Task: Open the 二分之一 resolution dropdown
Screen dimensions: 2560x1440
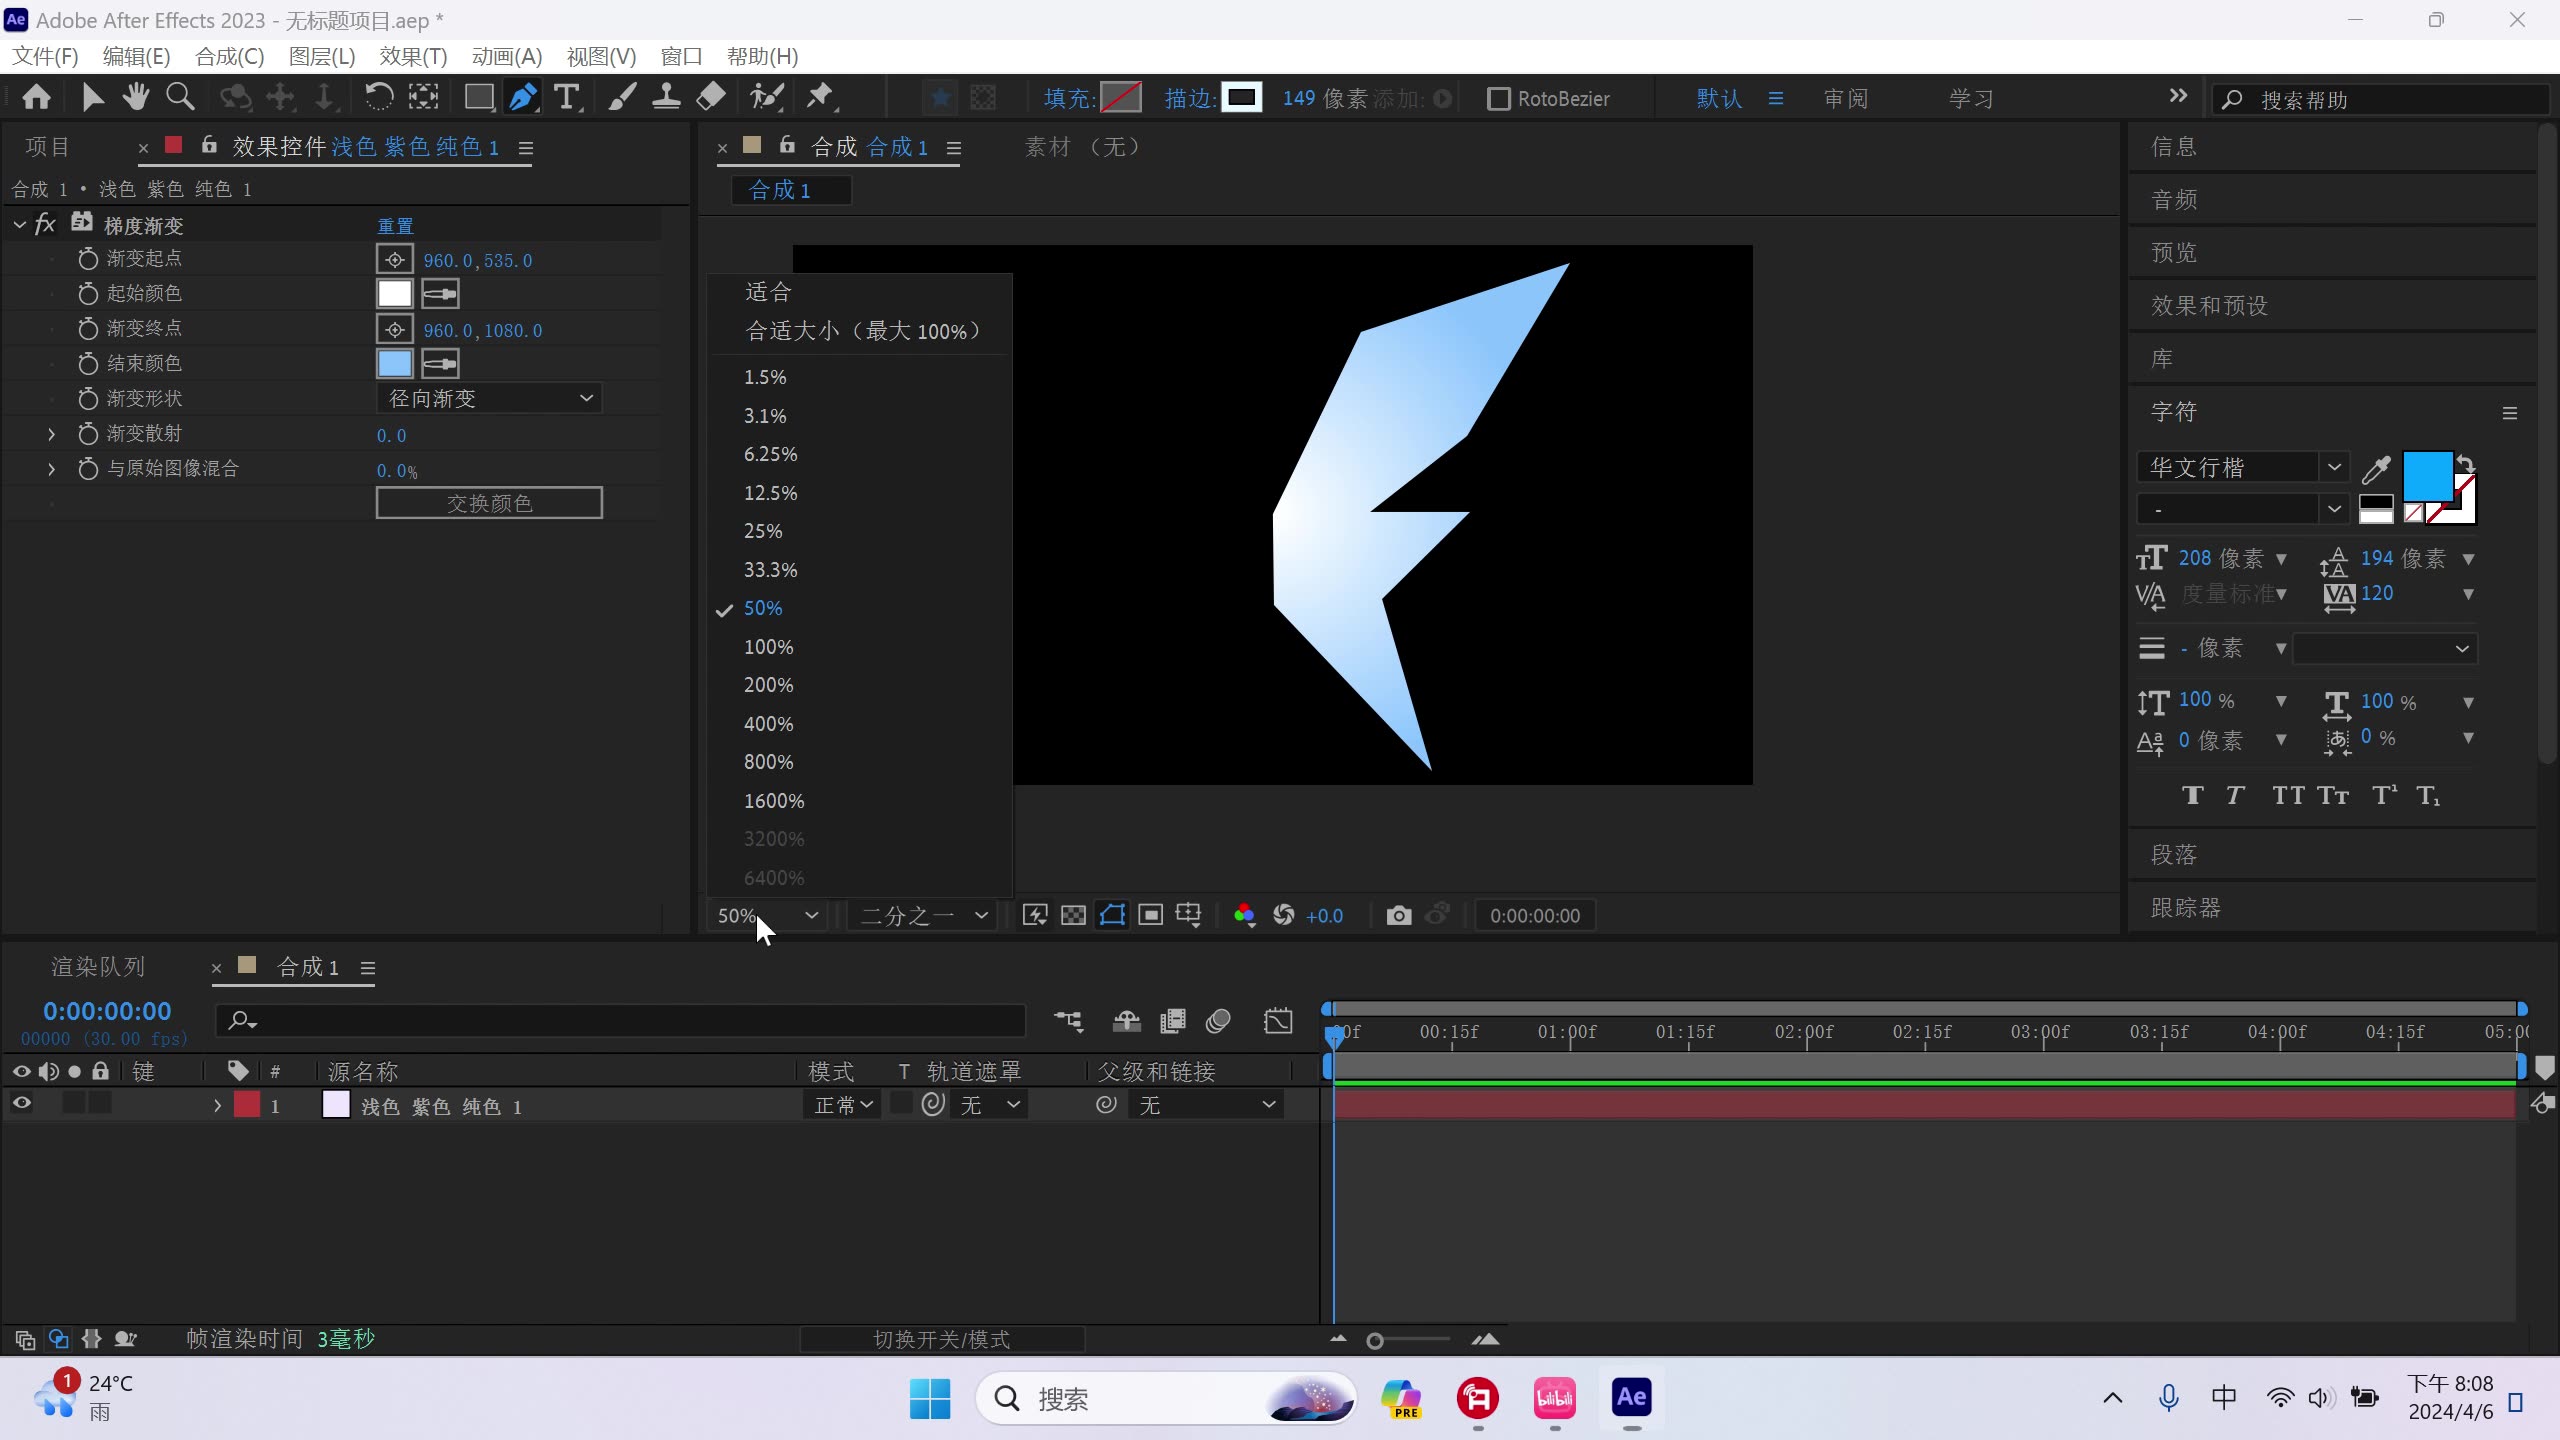Action: pyautogui.click(x=923, y=915)
